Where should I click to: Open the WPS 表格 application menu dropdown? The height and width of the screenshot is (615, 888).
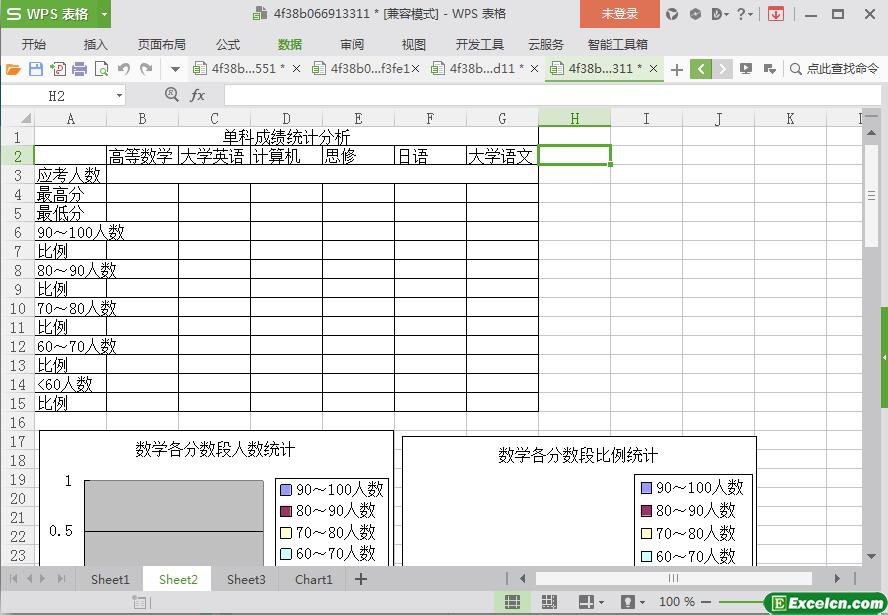click(103, 14)
